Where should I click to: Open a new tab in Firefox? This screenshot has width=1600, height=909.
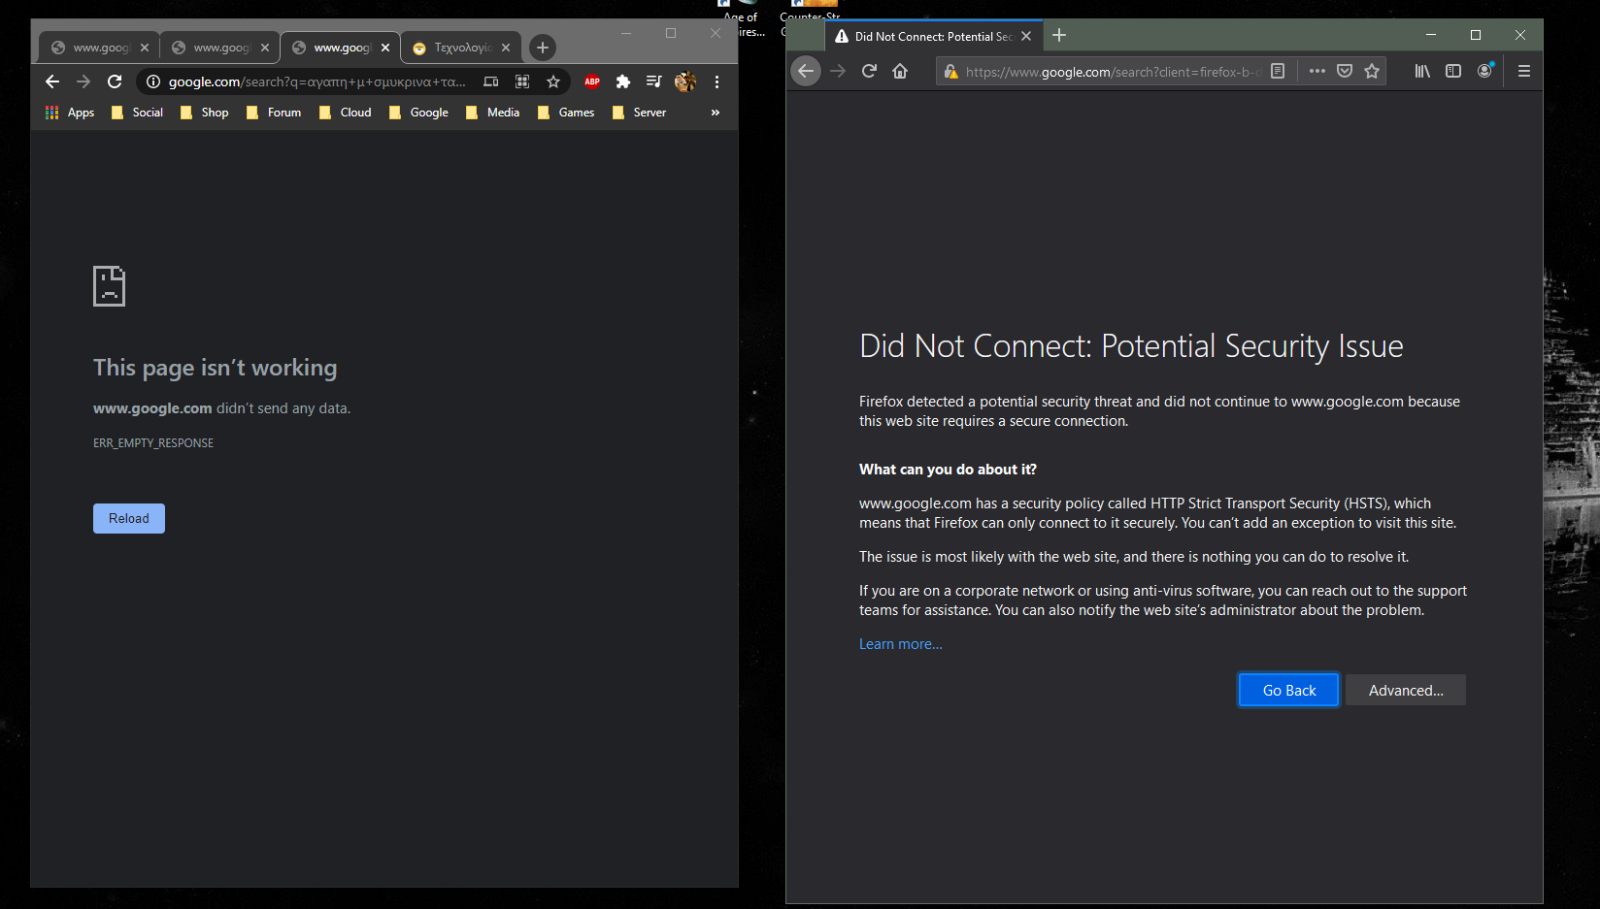point(1059,35)
